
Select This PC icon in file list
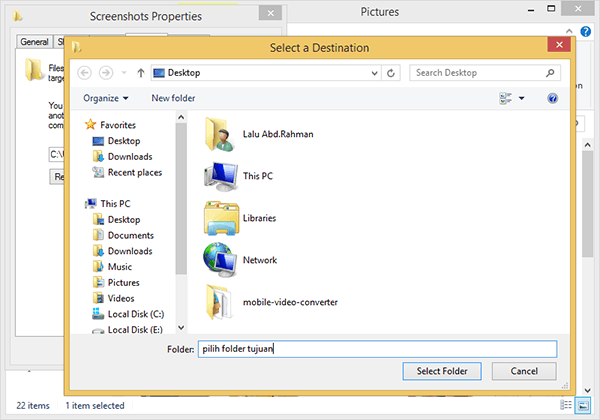[221, 176]
